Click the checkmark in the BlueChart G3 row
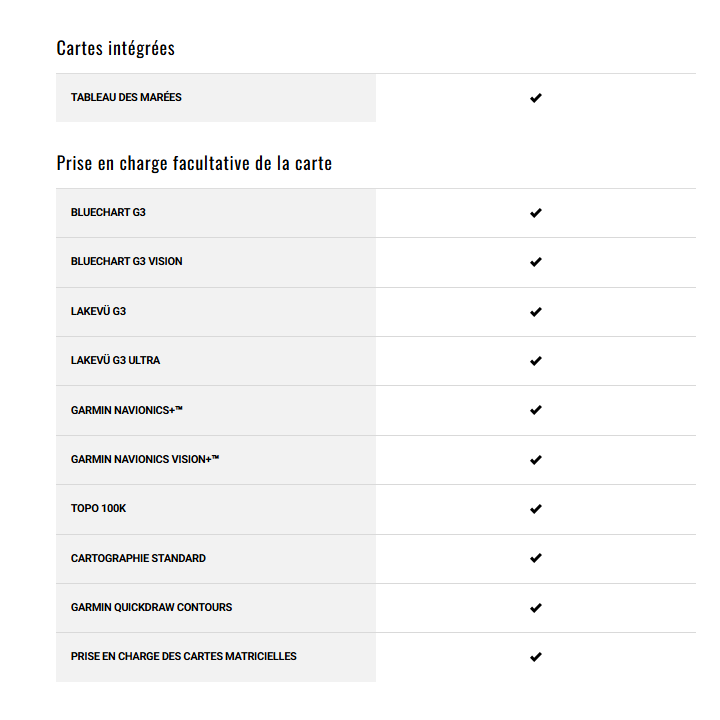The width and height of the screenshot is (720, 720). click(x=535, y=213)
